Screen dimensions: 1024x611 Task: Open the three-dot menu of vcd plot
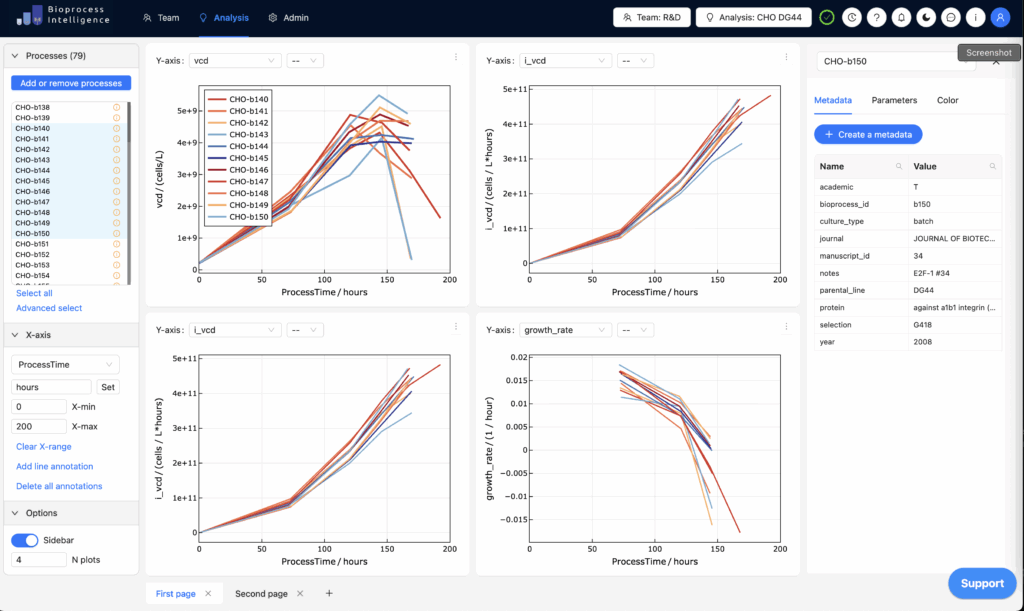tap(456, 57)
